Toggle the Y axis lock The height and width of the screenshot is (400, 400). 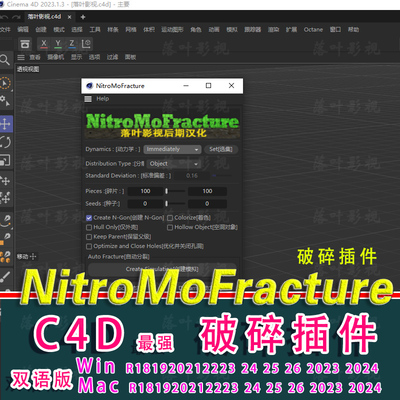pos(58,44)
